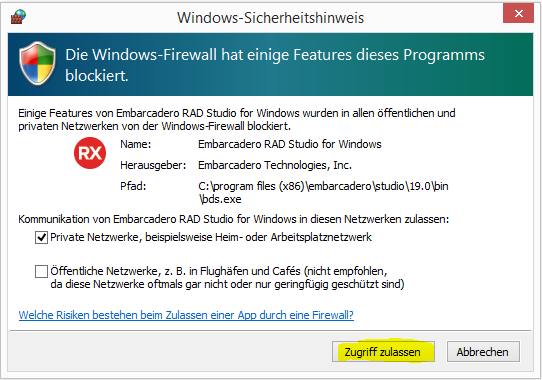Image resolution: width=542 pixels, height=380 pixels.
Task: Click the Pfad label
Action: [133, 186]
